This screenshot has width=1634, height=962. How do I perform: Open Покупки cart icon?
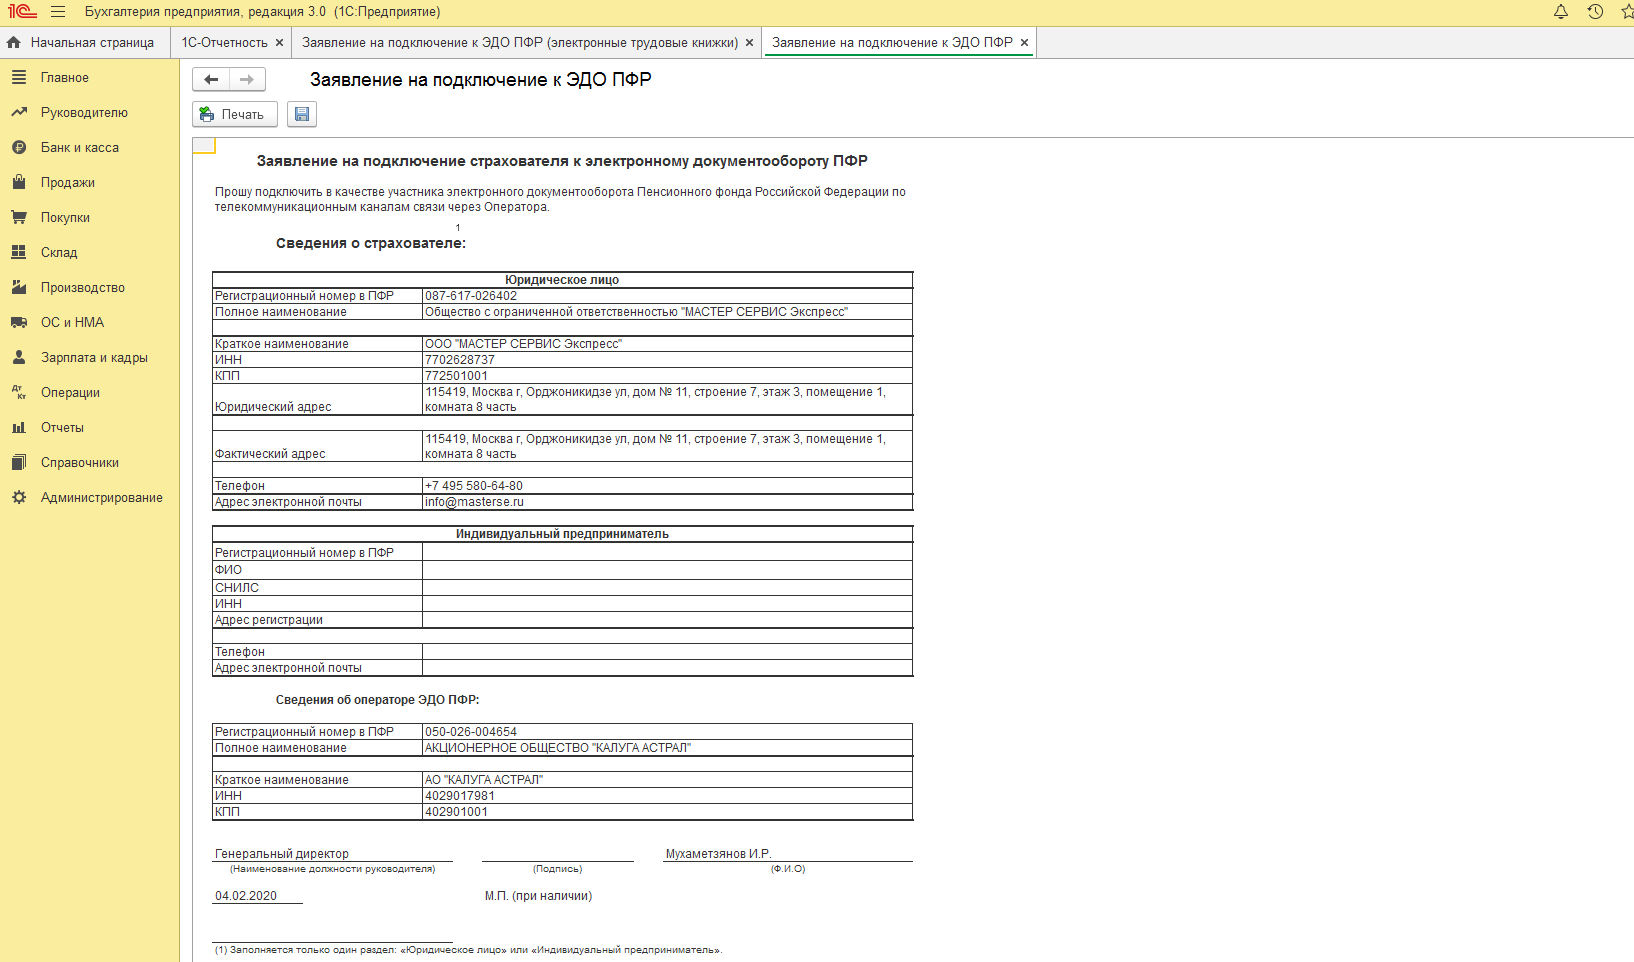pyautogui.click(x=19, y=217)
